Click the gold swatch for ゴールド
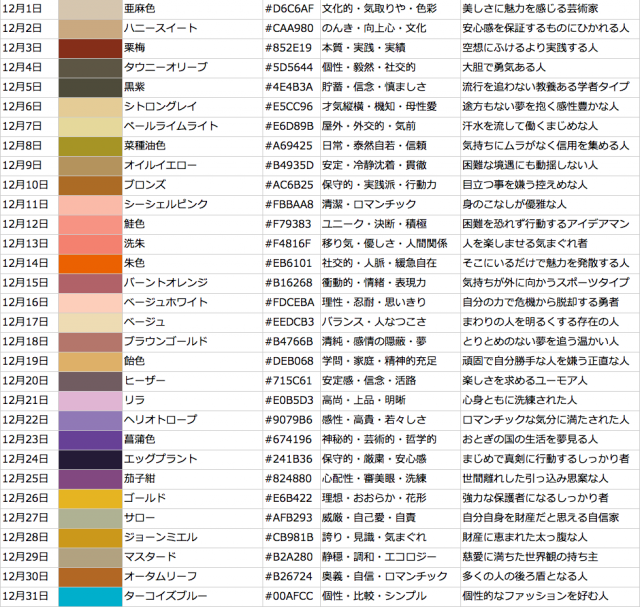This screenshot has height=607, width=640. pos(90,498)
